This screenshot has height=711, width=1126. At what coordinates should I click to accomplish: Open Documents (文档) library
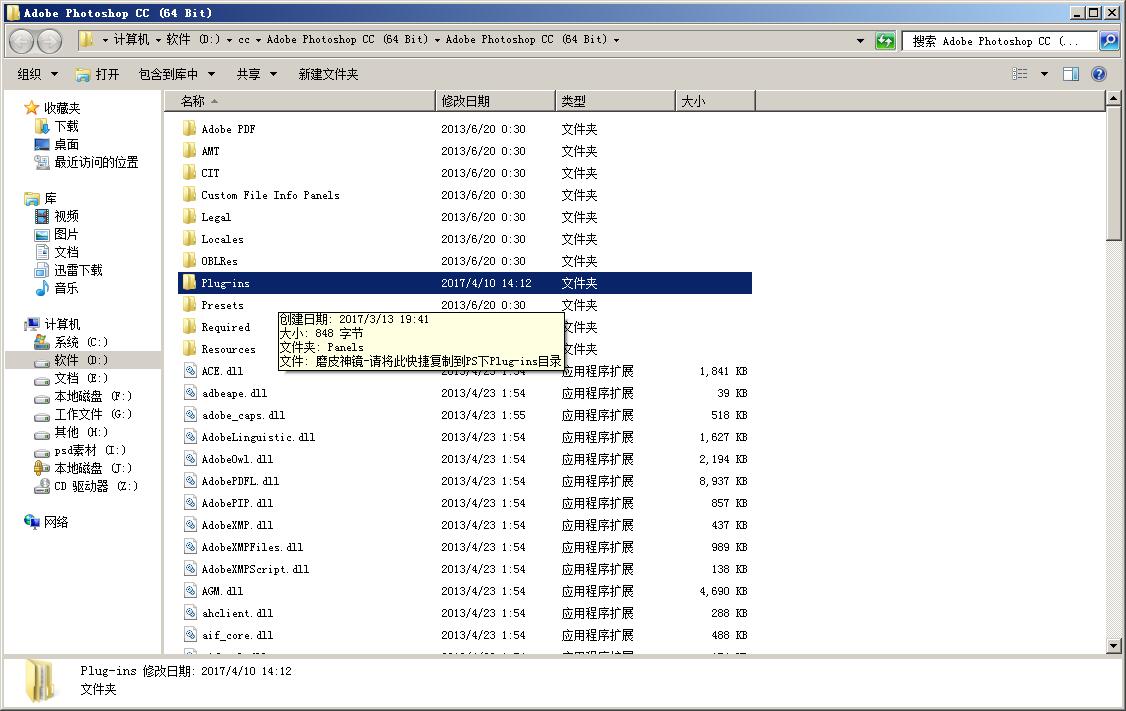[67, 252]
